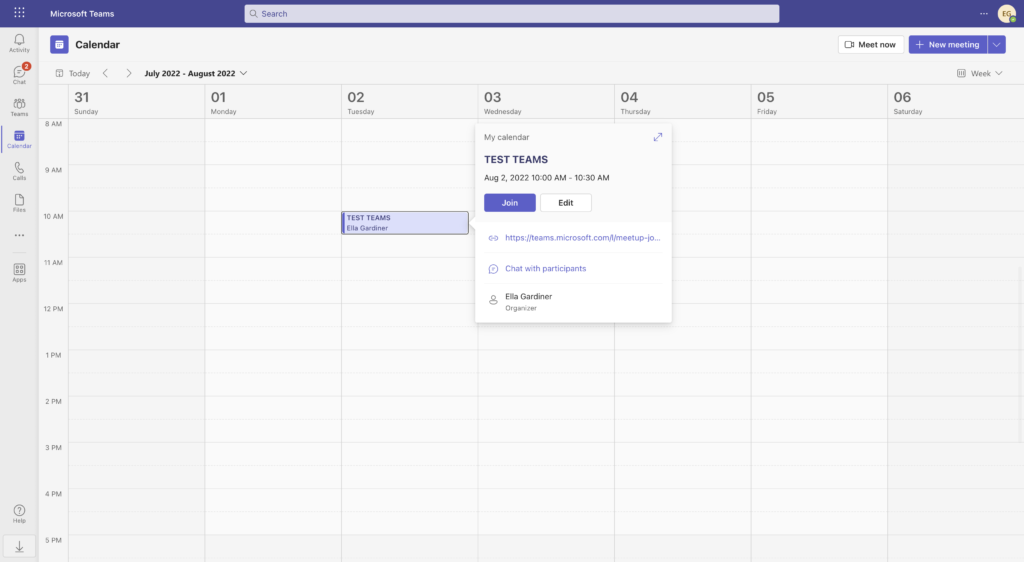Open Calls in the sidebar
This screenshot has height=562, width=1024.
point(19,171)
